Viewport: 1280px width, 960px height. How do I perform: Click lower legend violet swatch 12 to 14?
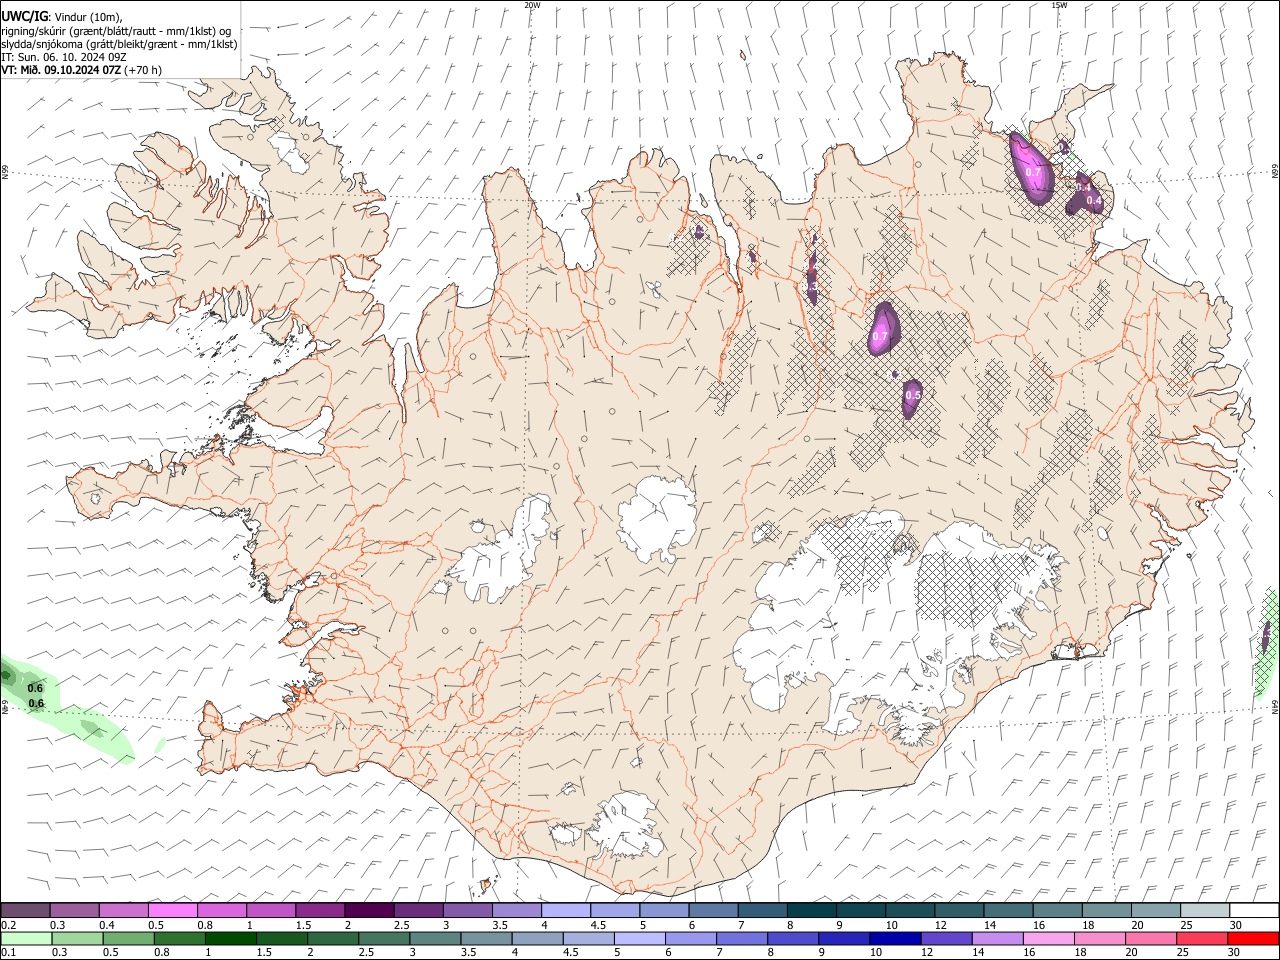tap(946, 938)
